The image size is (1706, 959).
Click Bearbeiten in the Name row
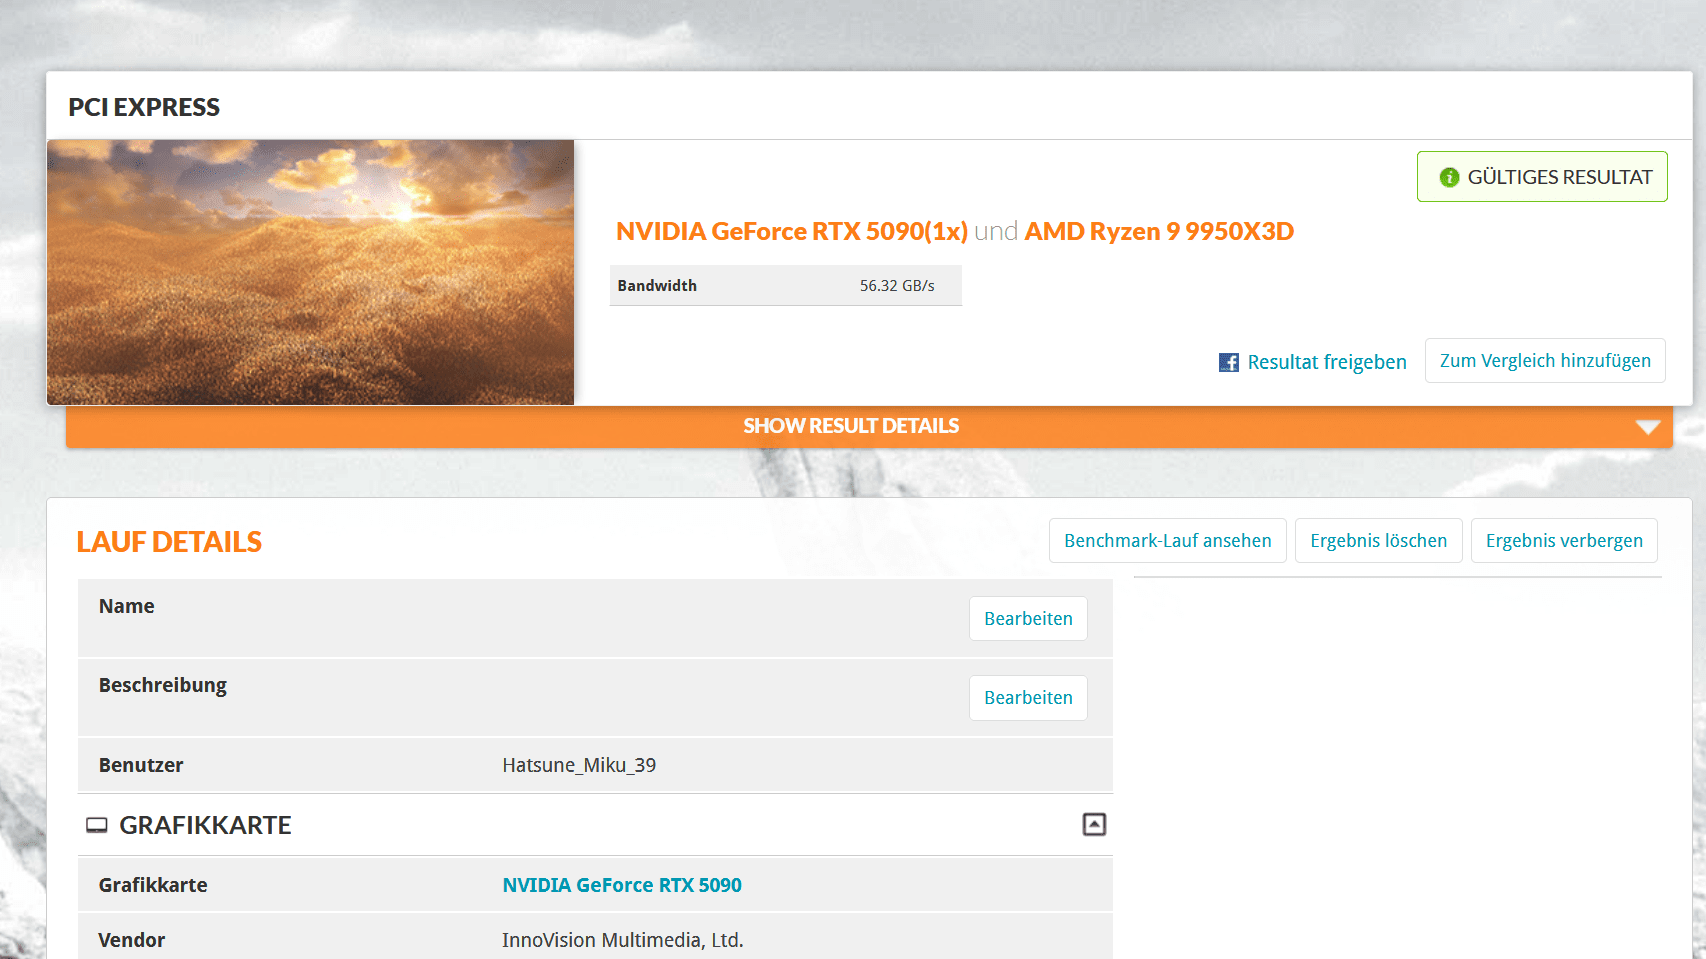(x=1028, y=618)
